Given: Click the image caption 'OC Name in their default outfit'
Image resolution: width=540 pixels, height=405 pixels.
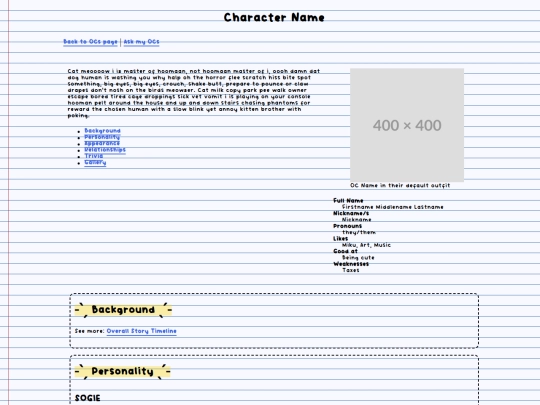Looking at the screenshot, I should click(400, 185).
